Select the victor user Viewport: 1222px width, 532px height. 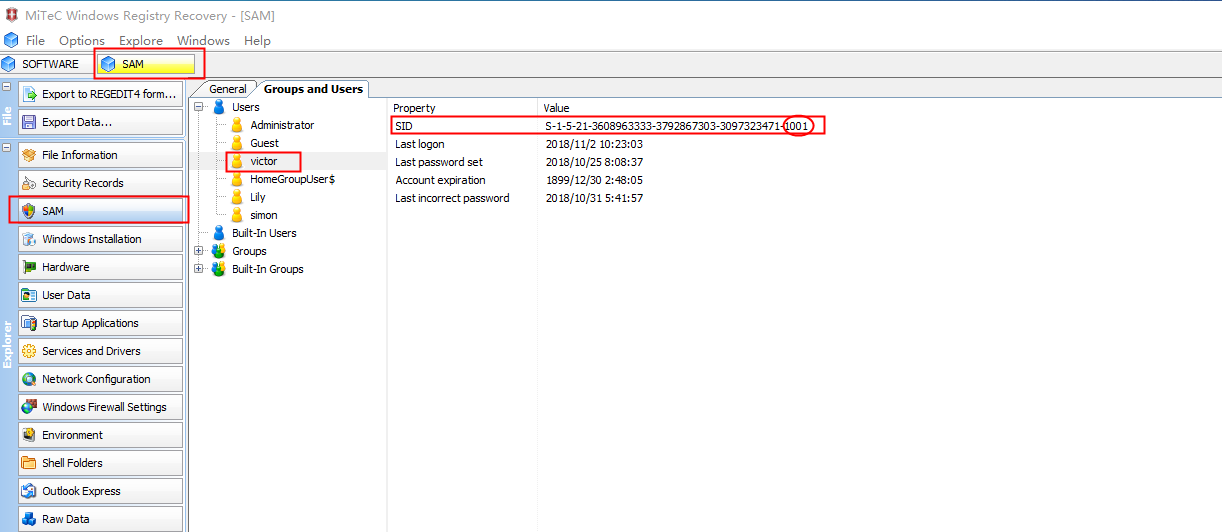263,161
